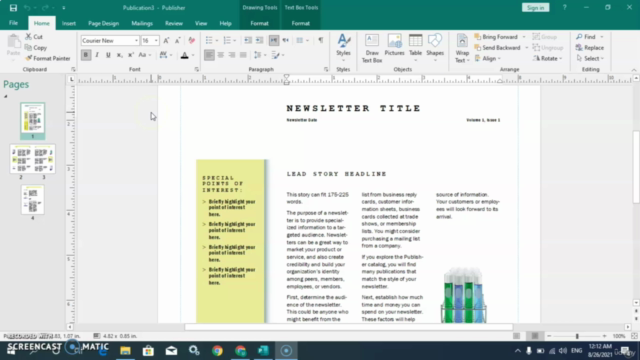The height and width of the screenshot is (360, 640).
Task: Decrease indent level icon
Action: tap(248, 40)
